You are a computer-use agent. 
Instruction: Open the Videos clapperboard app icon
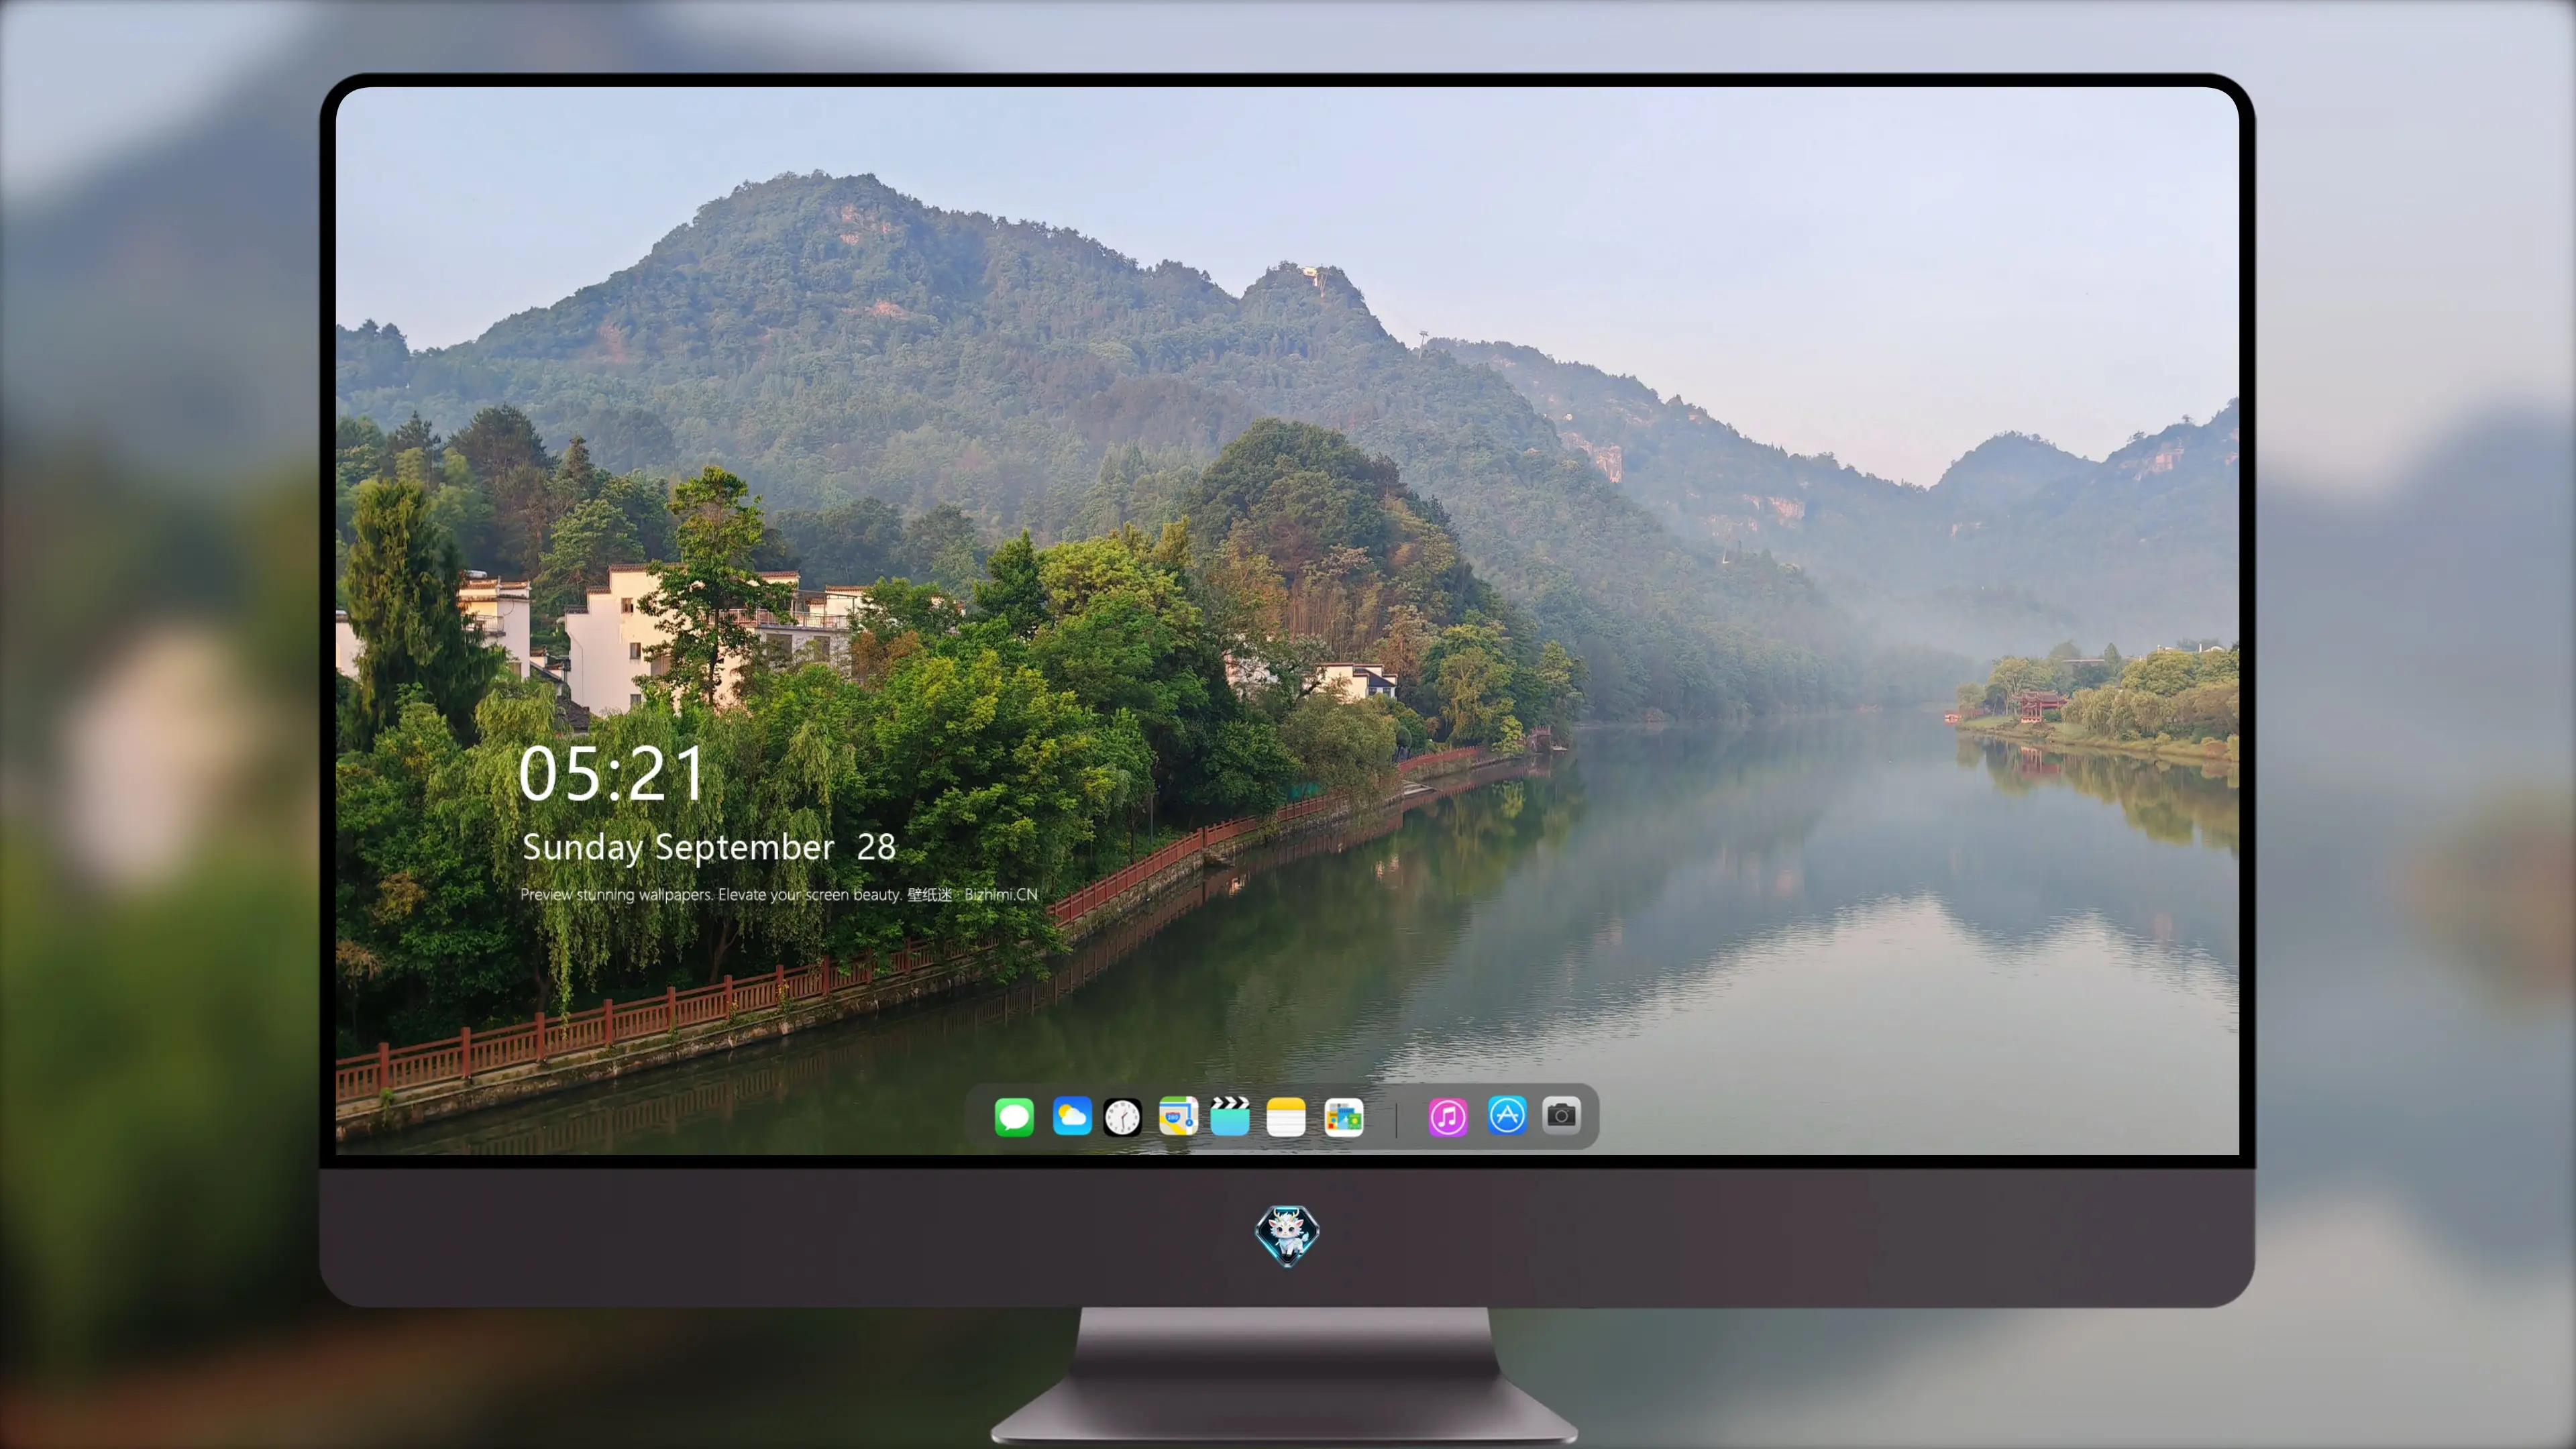pos(1230,1116)
